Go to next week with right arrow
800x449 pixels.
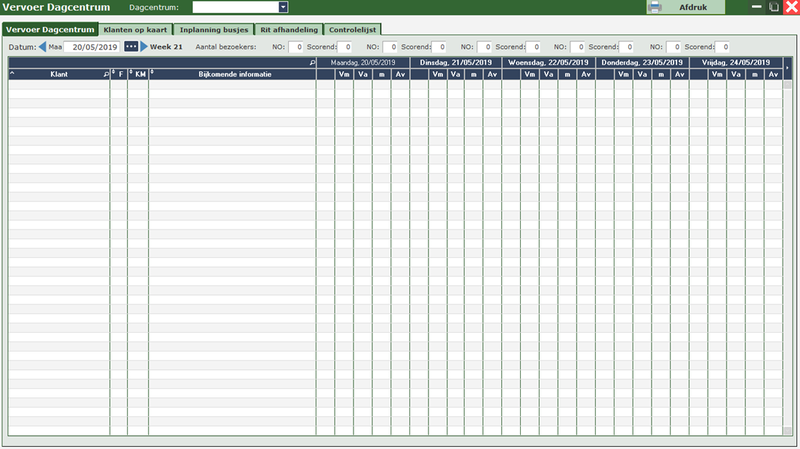click(x=144, y=47)
